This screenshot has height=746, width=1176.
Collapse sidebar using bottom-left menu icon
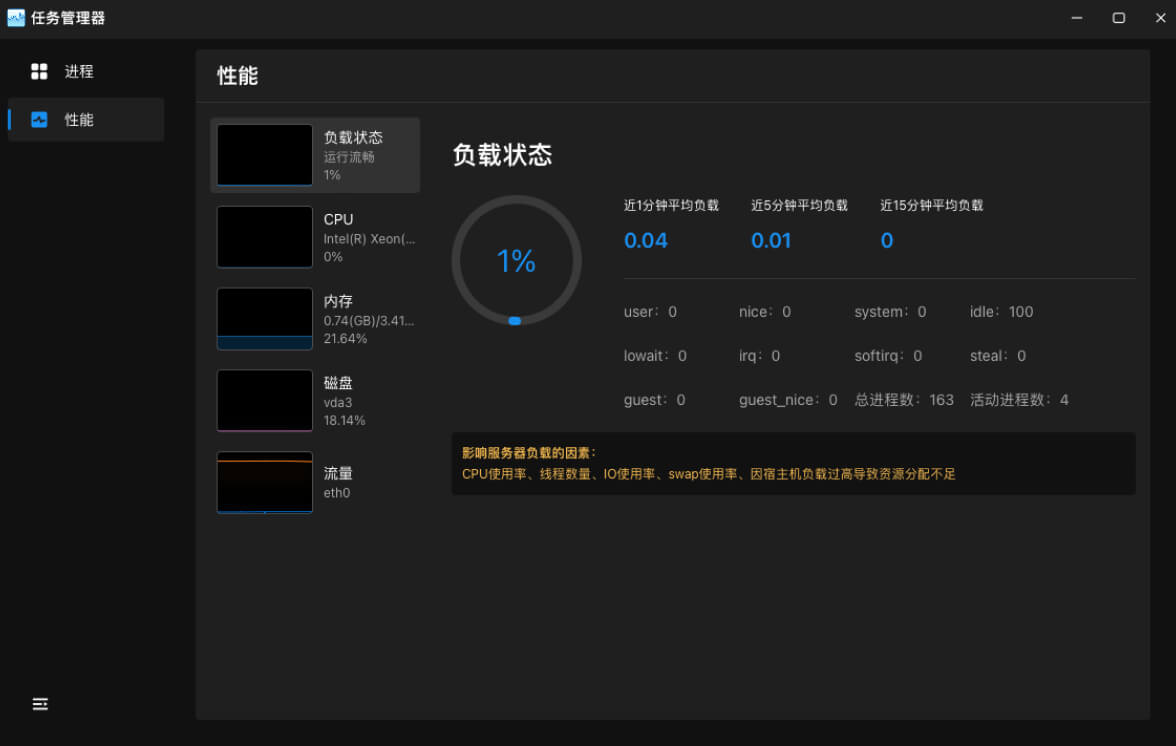pos(40,704)
